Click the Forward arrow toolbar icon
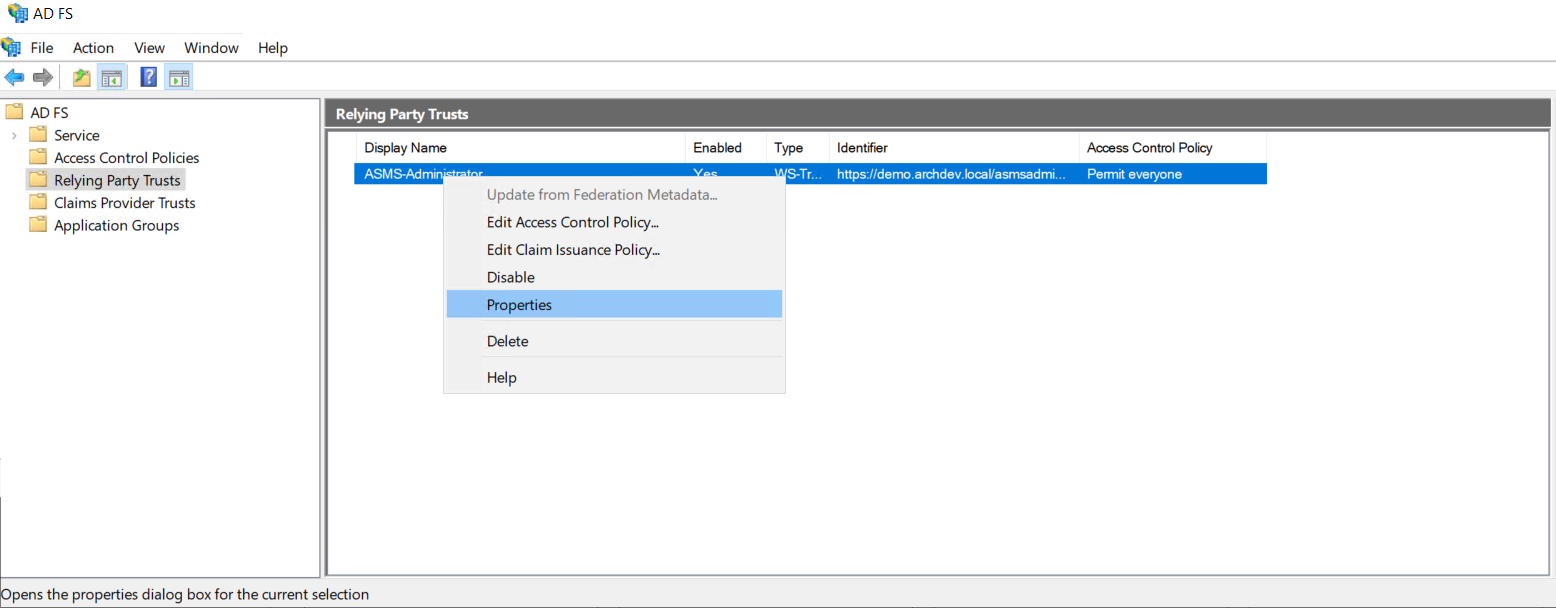This screenshot has height=608, width=1556. [43, 77]
